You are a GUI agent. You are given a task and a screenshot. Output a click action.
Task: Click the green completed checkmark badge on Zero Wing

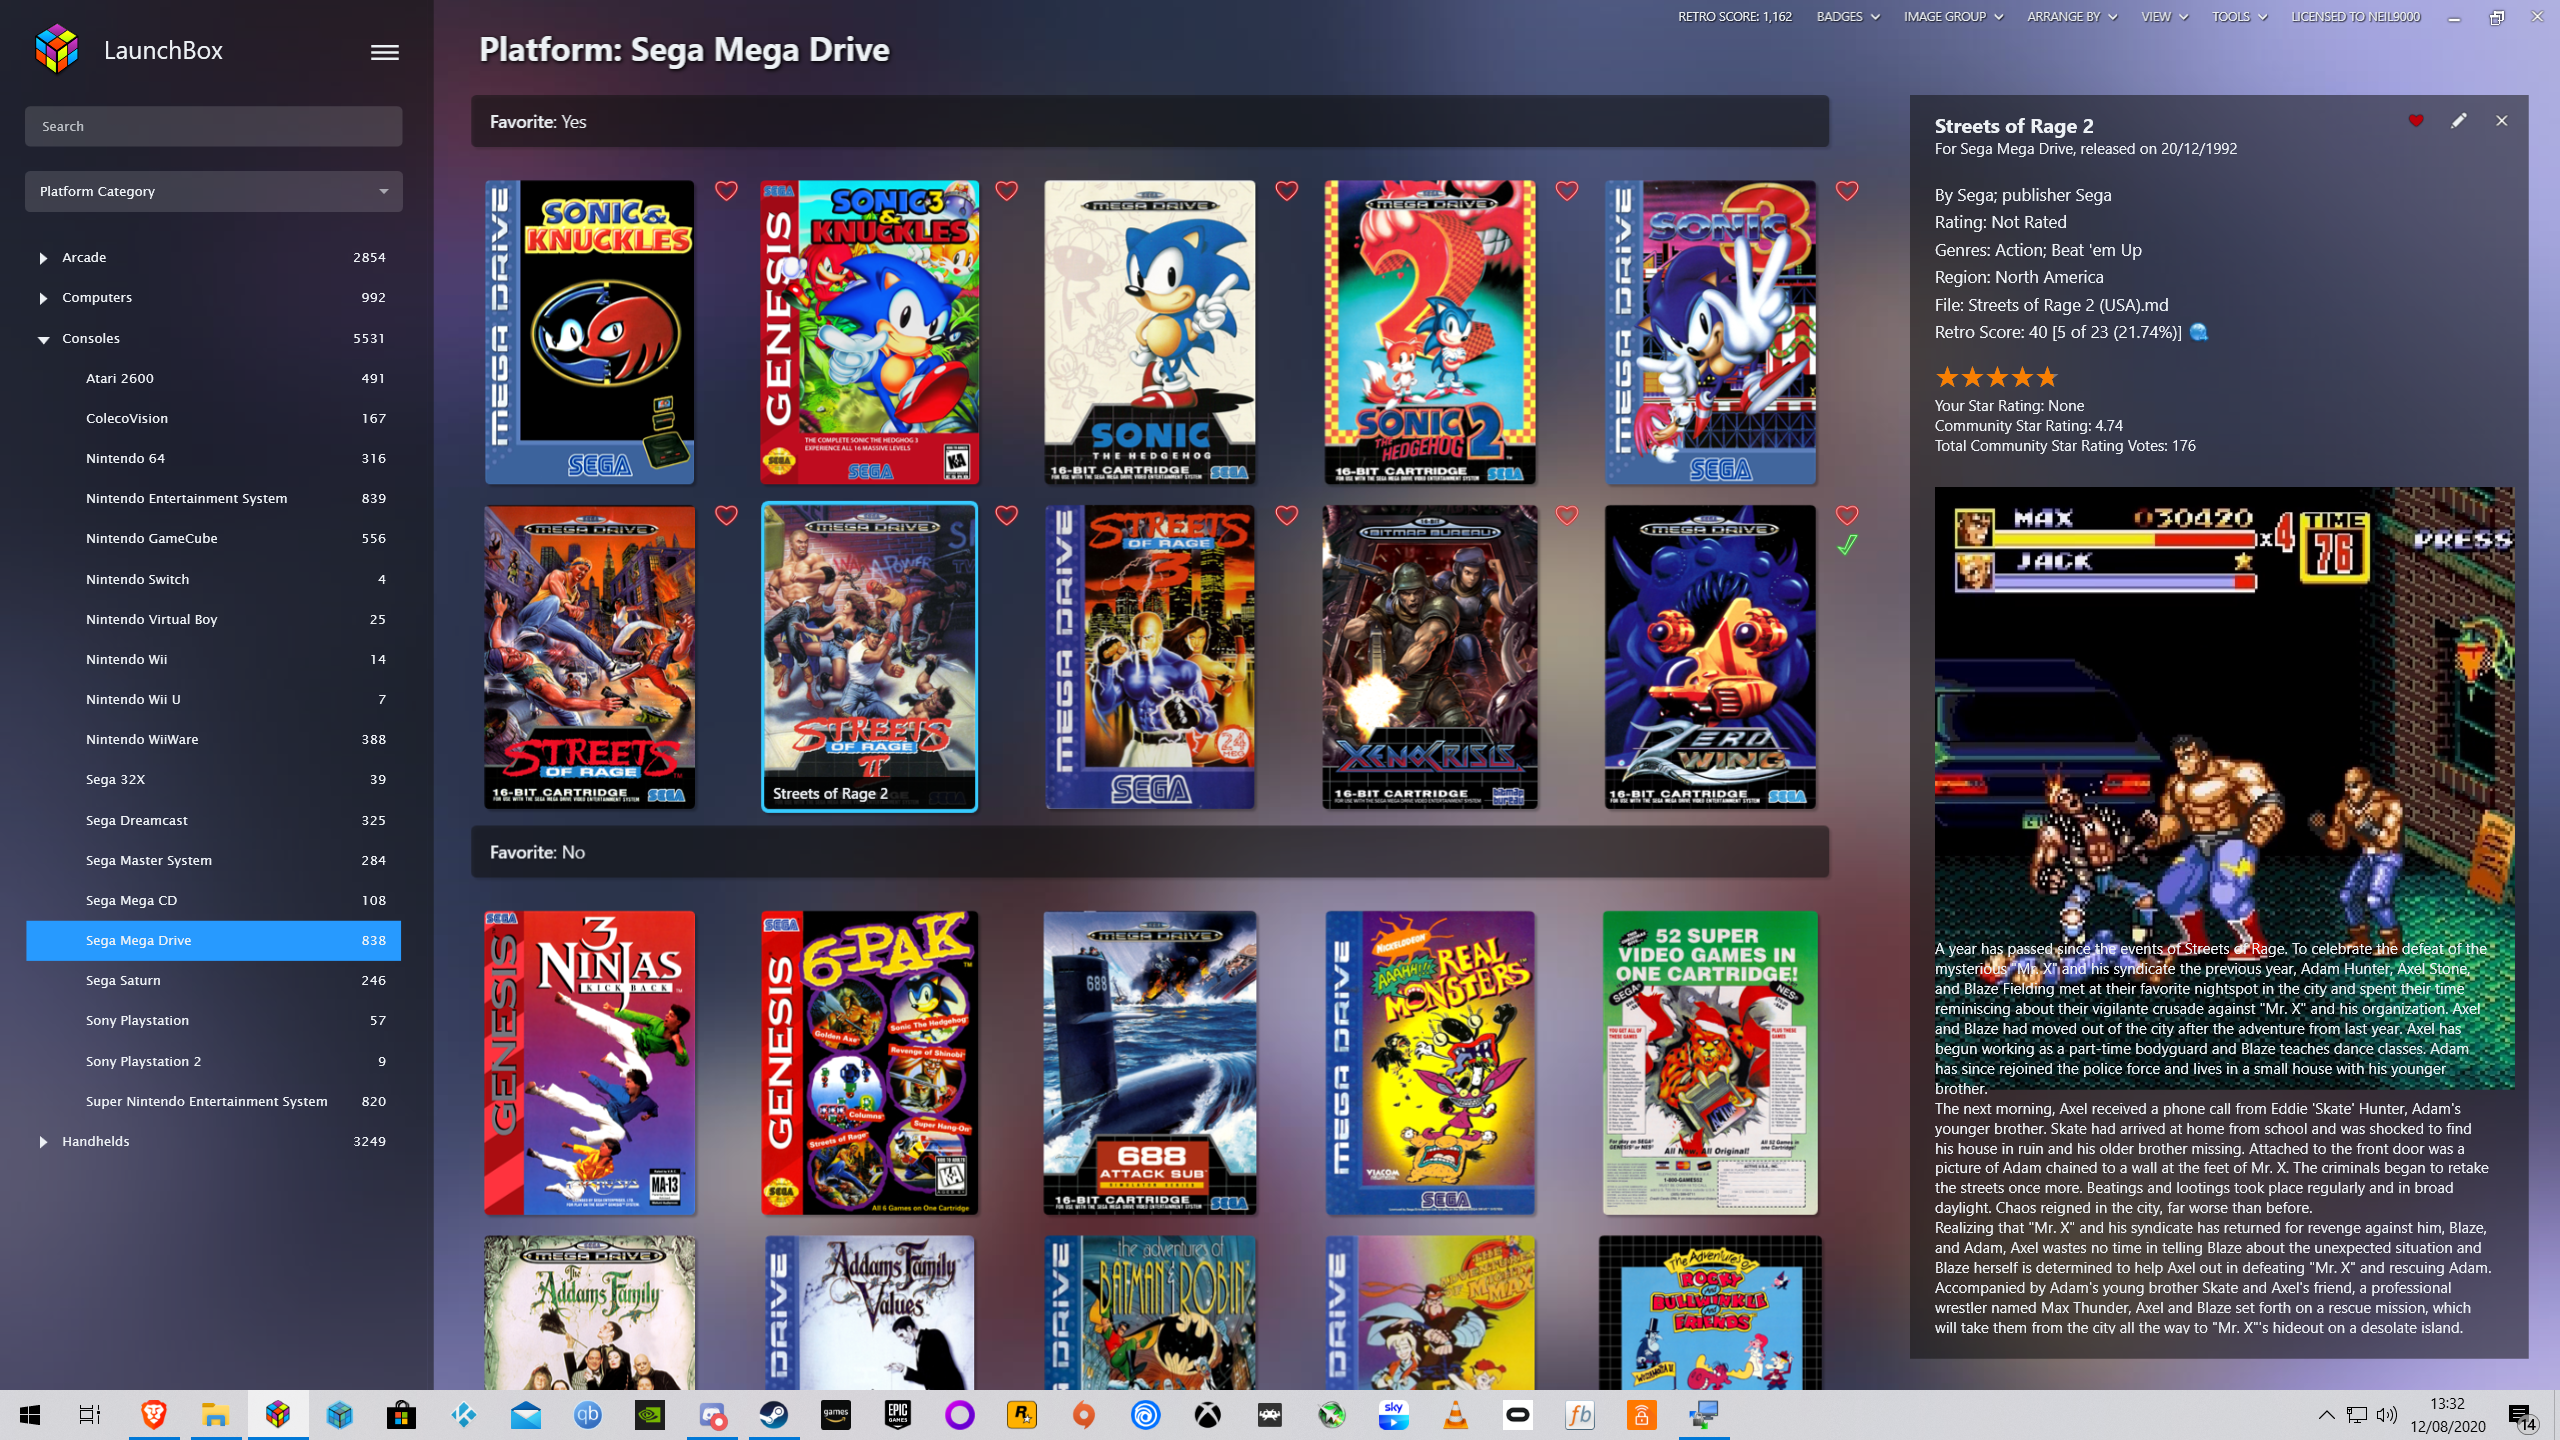click(1847, 545)
